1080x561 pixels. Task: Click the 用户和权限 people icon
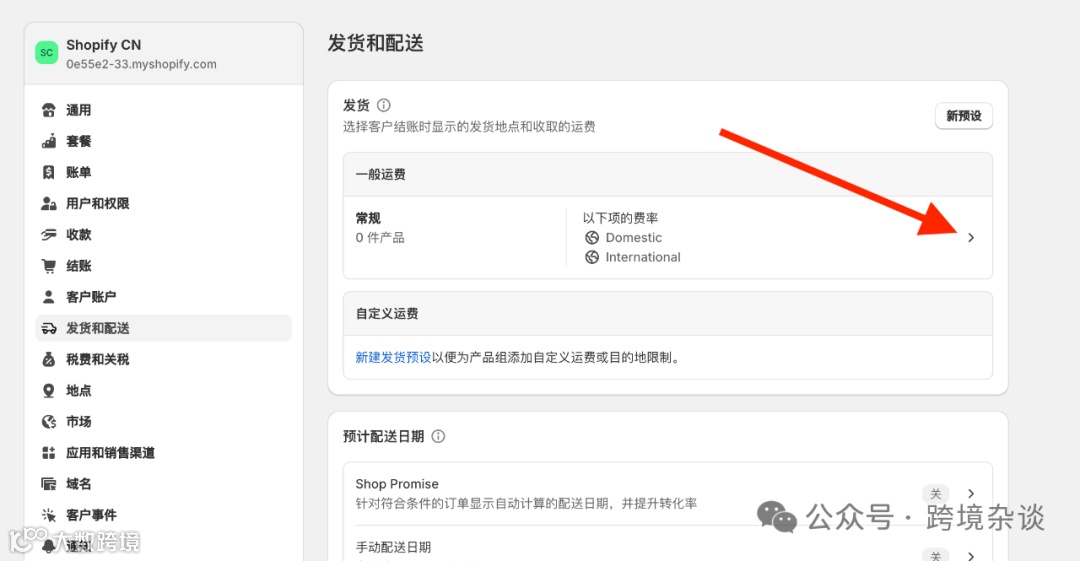(48, 203)
